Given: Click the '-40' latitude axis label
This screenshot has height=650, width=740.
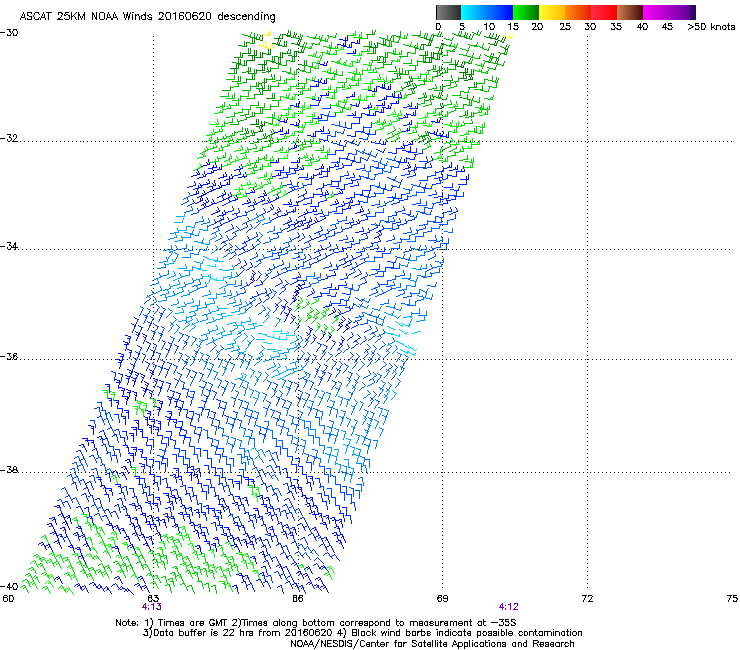Looking at the screenshot, I should coord(9,586).
